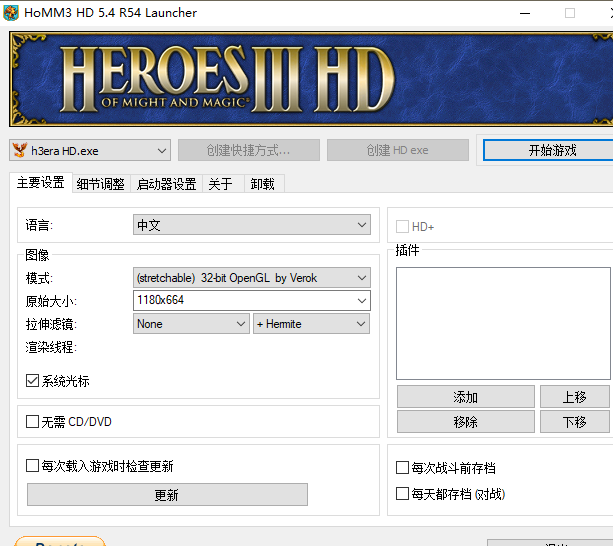
Task: Expand the 语言 dropdown showing 中文
Action: coord(252,225)
